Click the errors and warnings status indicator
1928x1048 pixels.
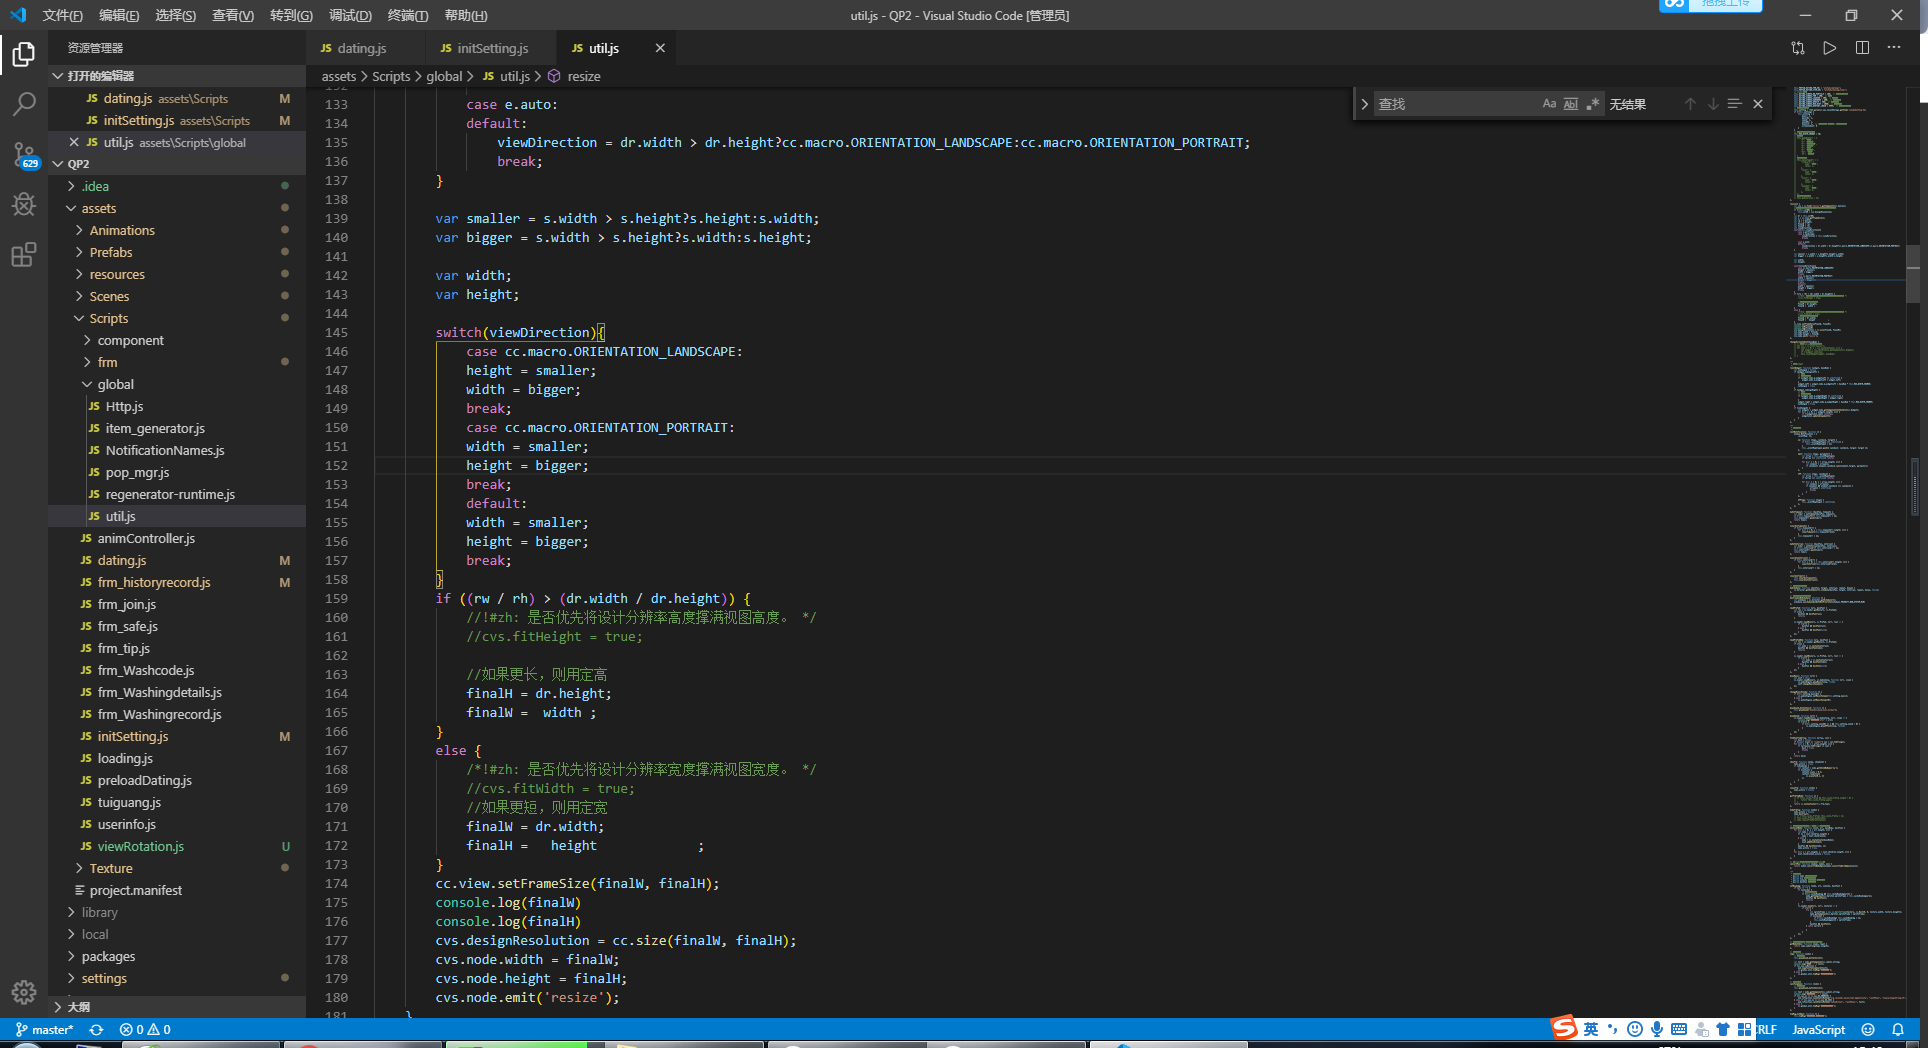[x=145, y=1029]
